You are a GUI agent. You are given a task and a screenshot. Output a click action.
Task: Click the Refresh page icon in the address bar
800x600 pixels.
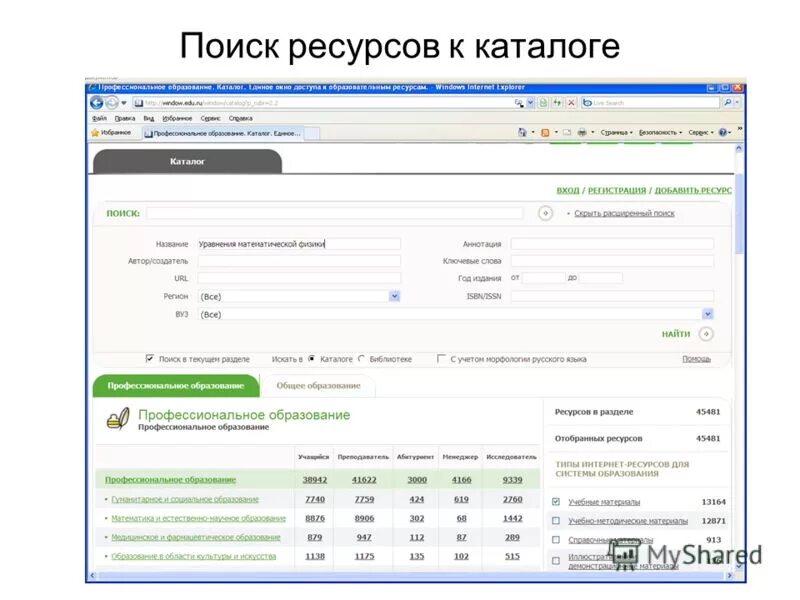558,103
